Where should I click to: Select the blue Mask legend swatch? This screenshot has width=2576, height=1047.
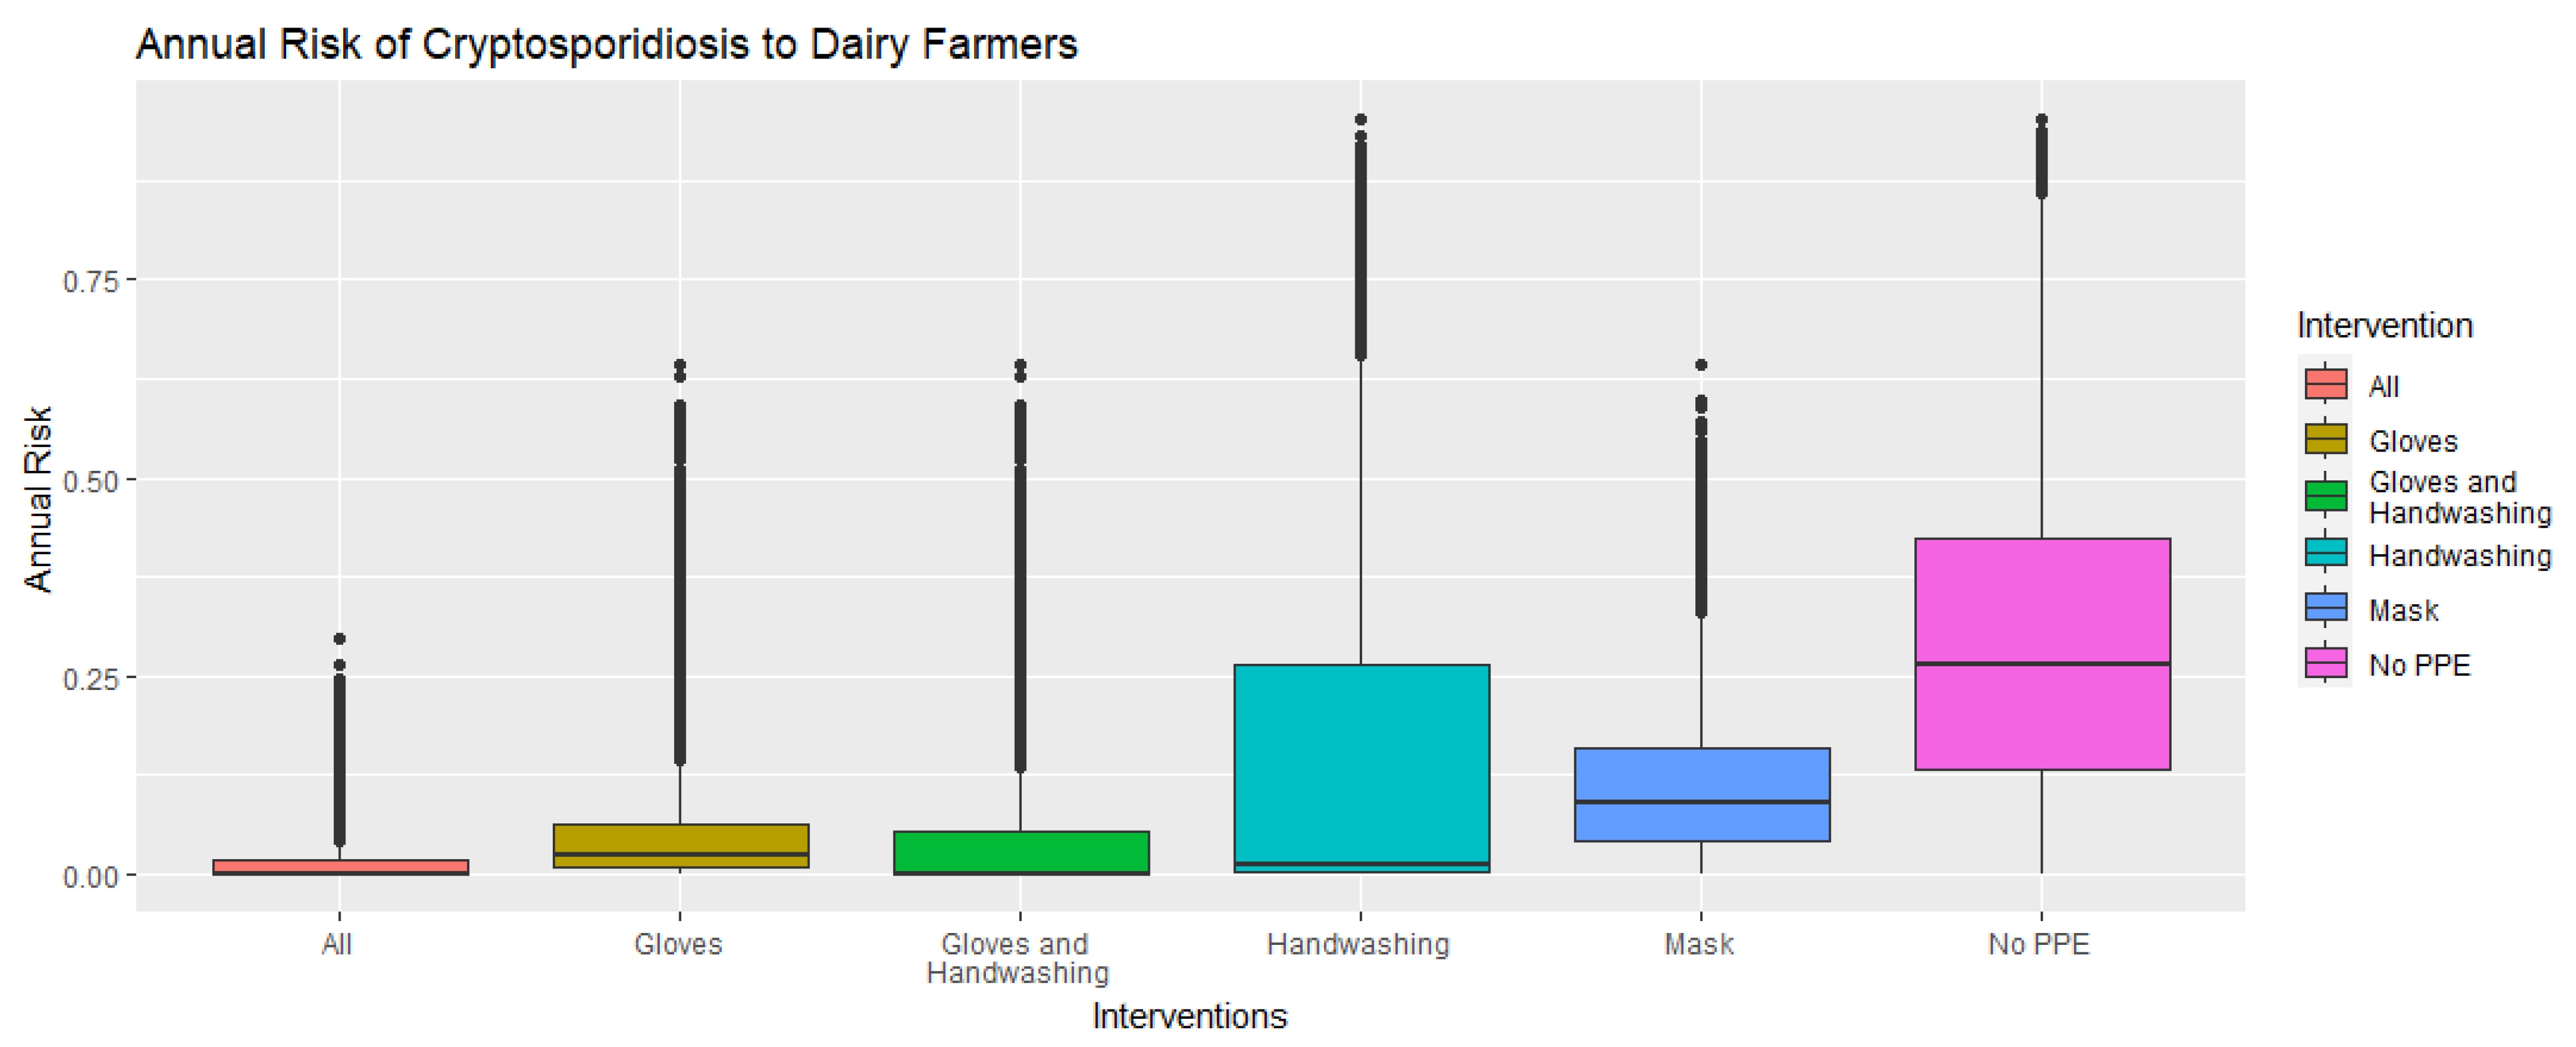click(x=2325, y=608)
